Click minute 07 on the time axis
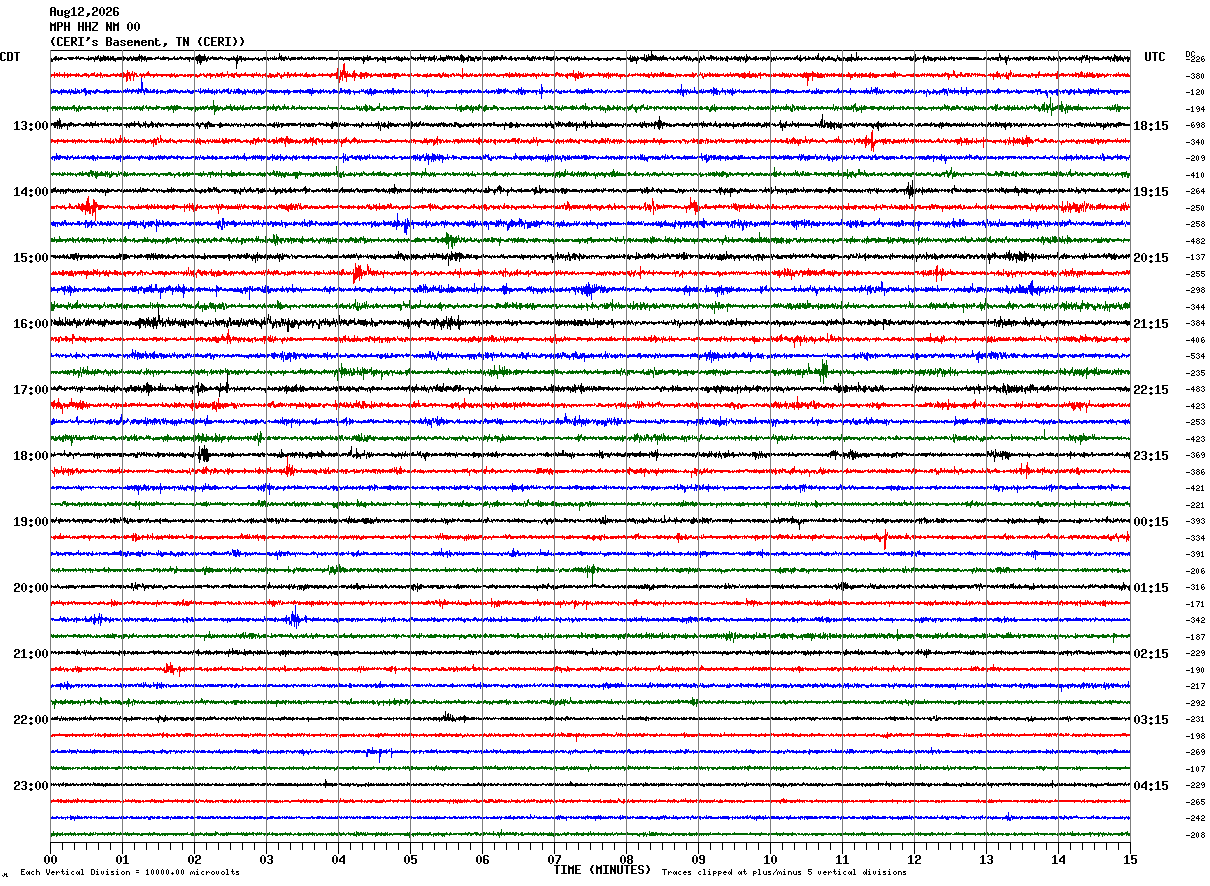 click(554, 859)
